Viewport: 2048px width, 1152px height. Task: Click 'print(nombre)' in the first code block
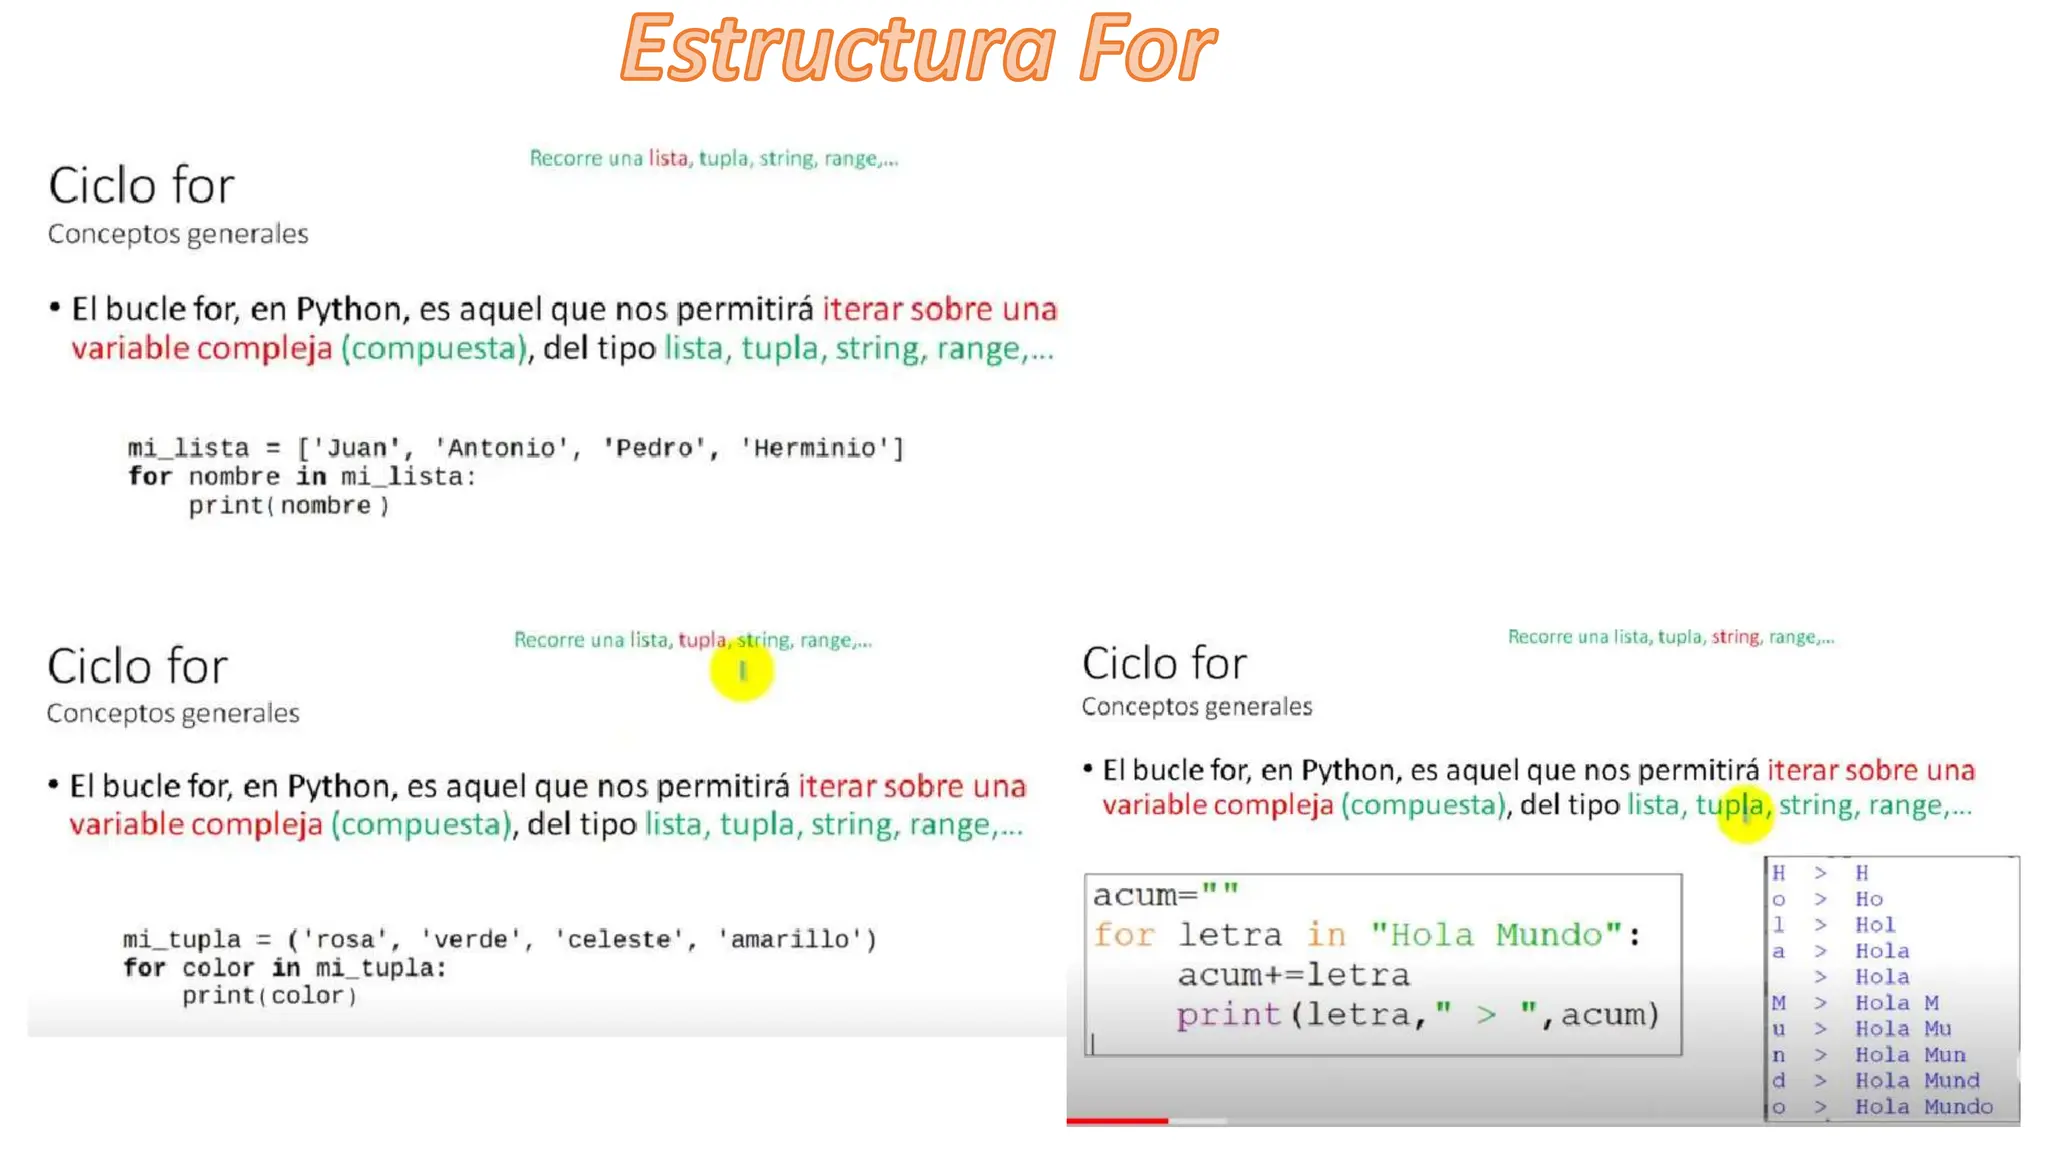click(x=288, y=506)
